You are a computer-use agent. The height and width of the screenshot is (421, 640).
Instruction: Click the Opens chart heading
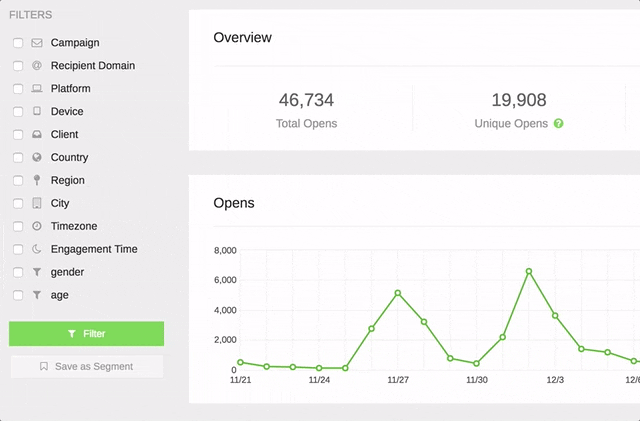click(x=234, y=203)
